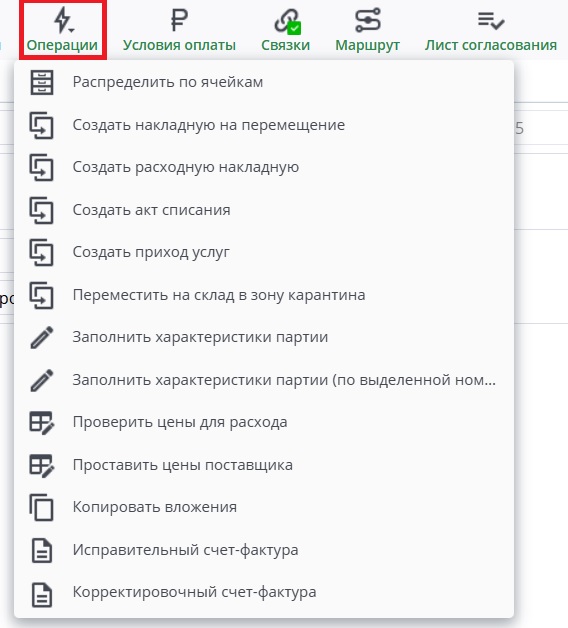This screenshot has height=628, width=568.
Task: Click the ruble icon for Условия оплаты
Action: [179, 20]
